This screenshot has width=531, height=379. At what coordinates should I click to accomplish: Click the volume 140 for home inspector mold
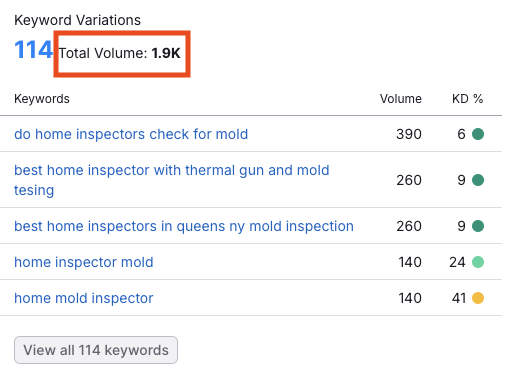tap(410, 262)
